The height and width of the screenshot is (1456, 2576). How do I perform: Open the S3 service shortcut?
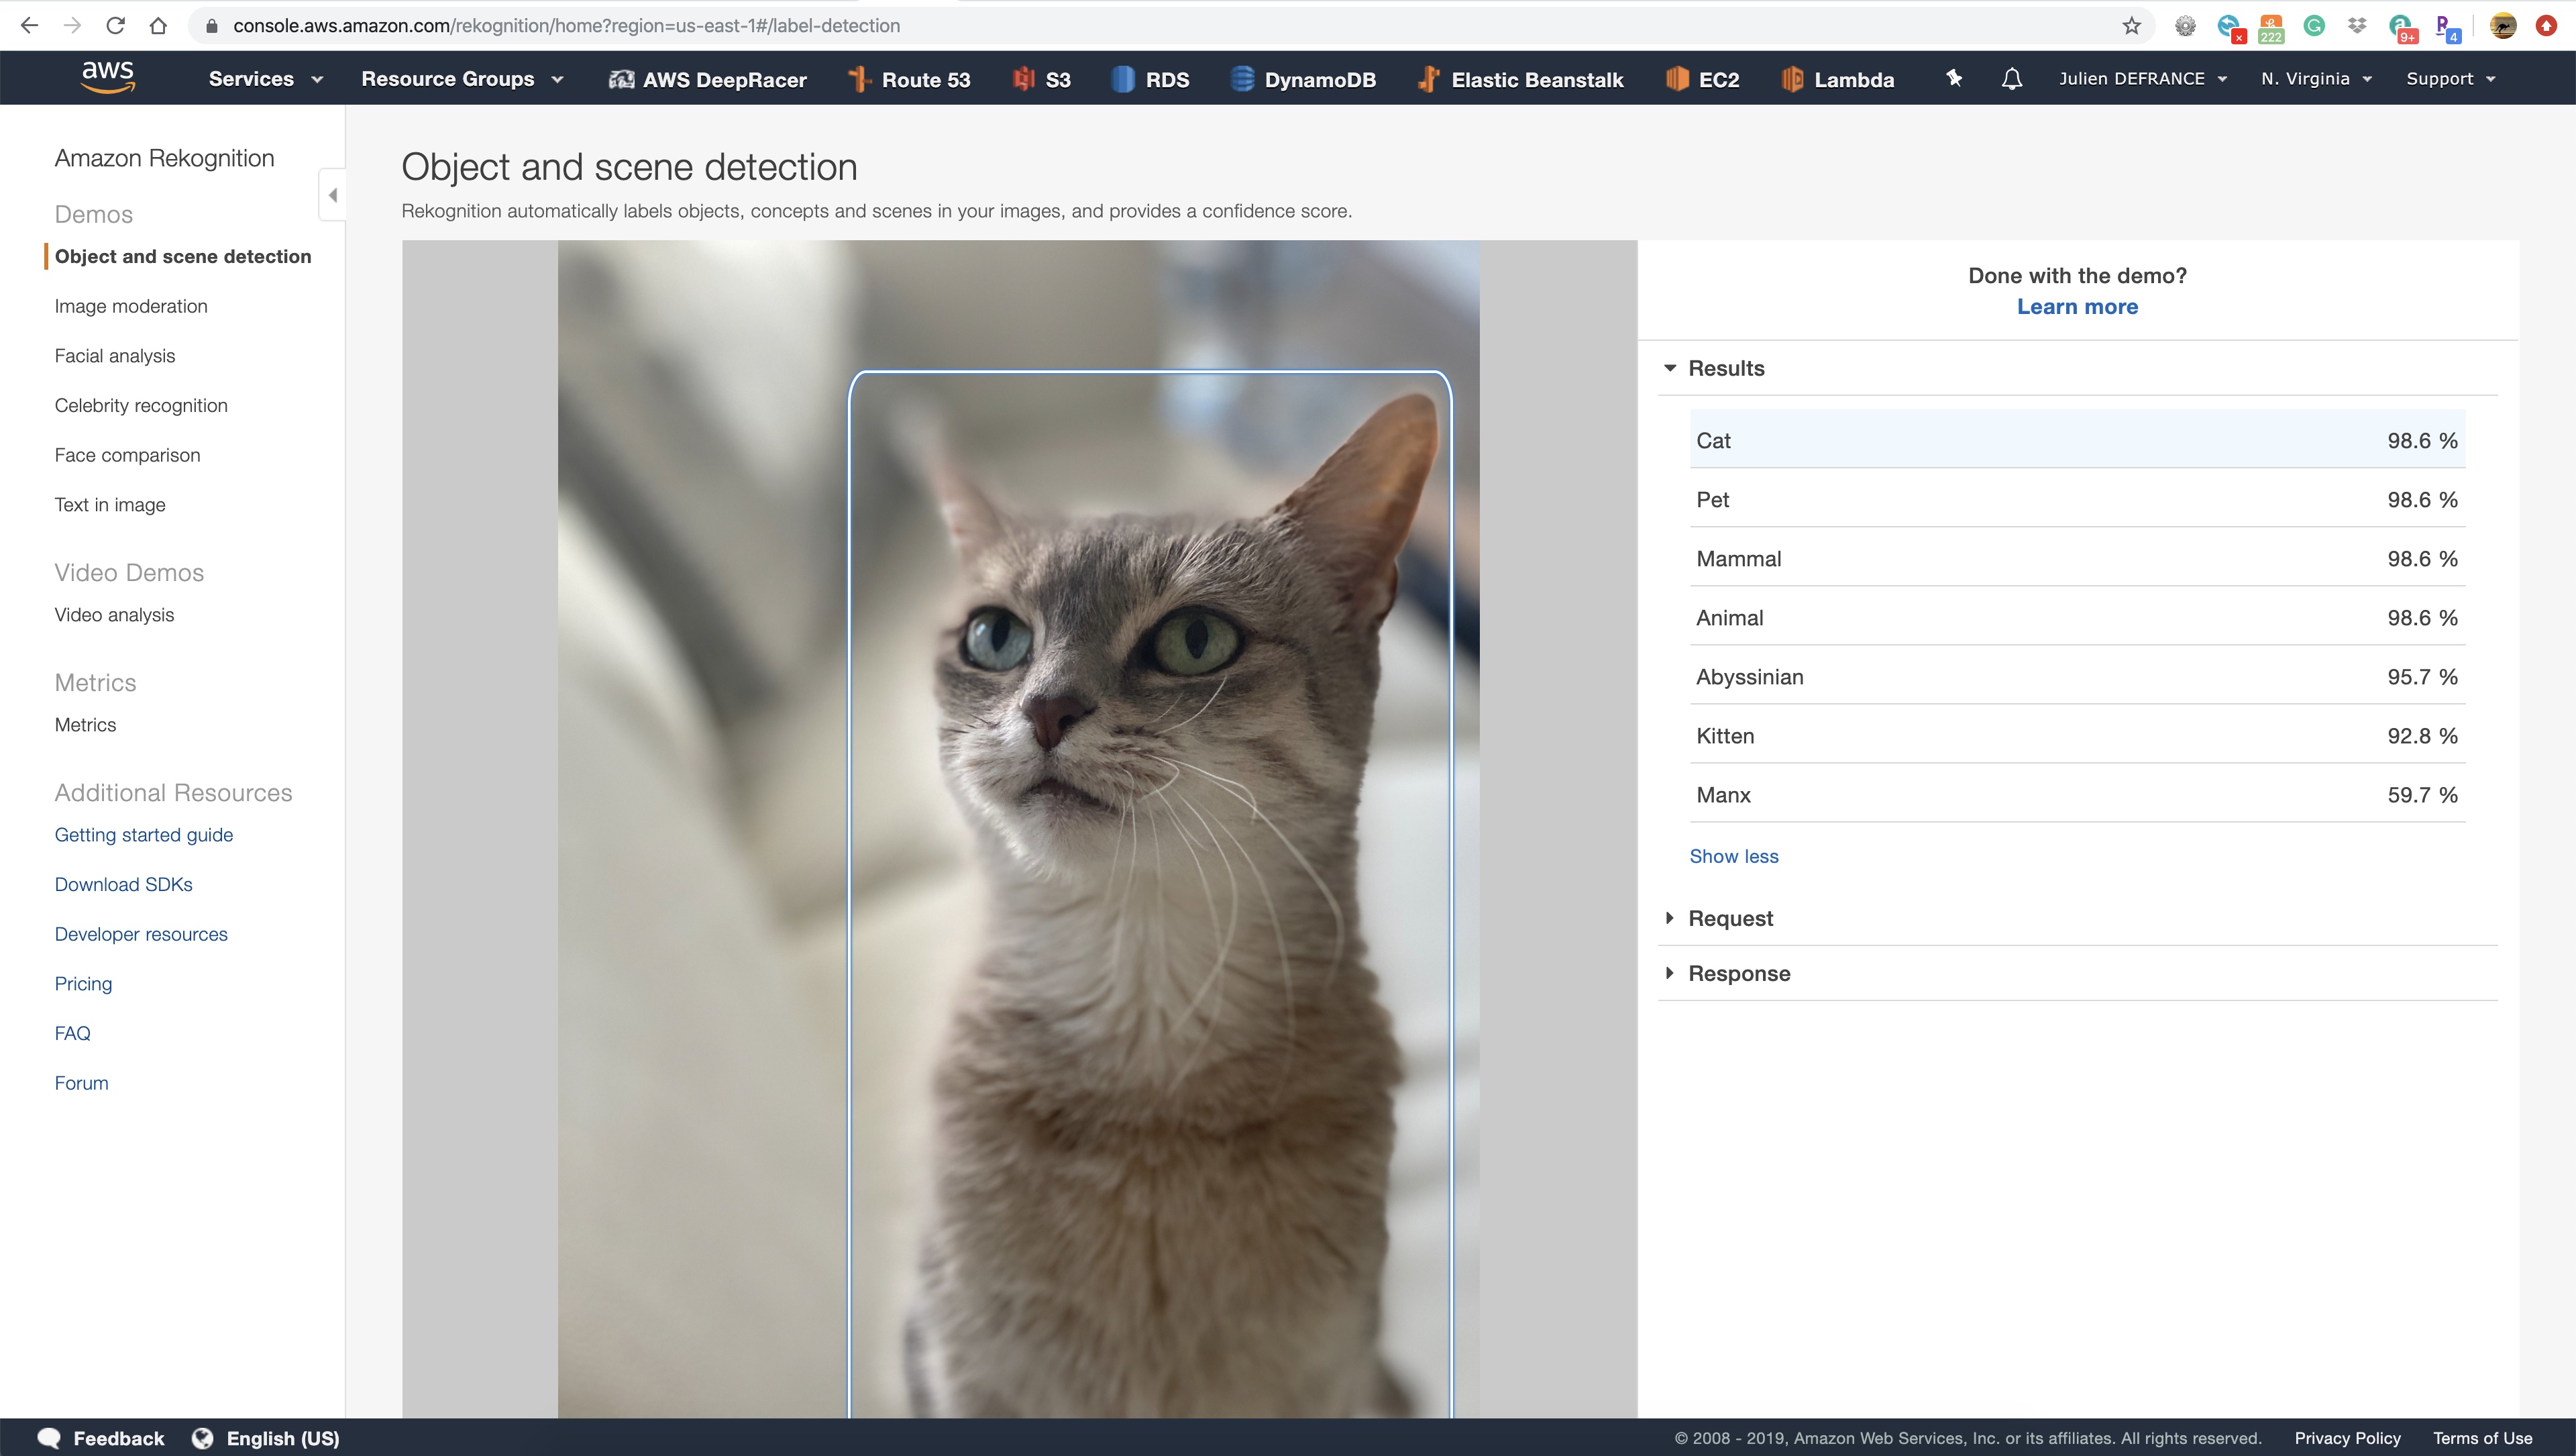point(1042,79)
